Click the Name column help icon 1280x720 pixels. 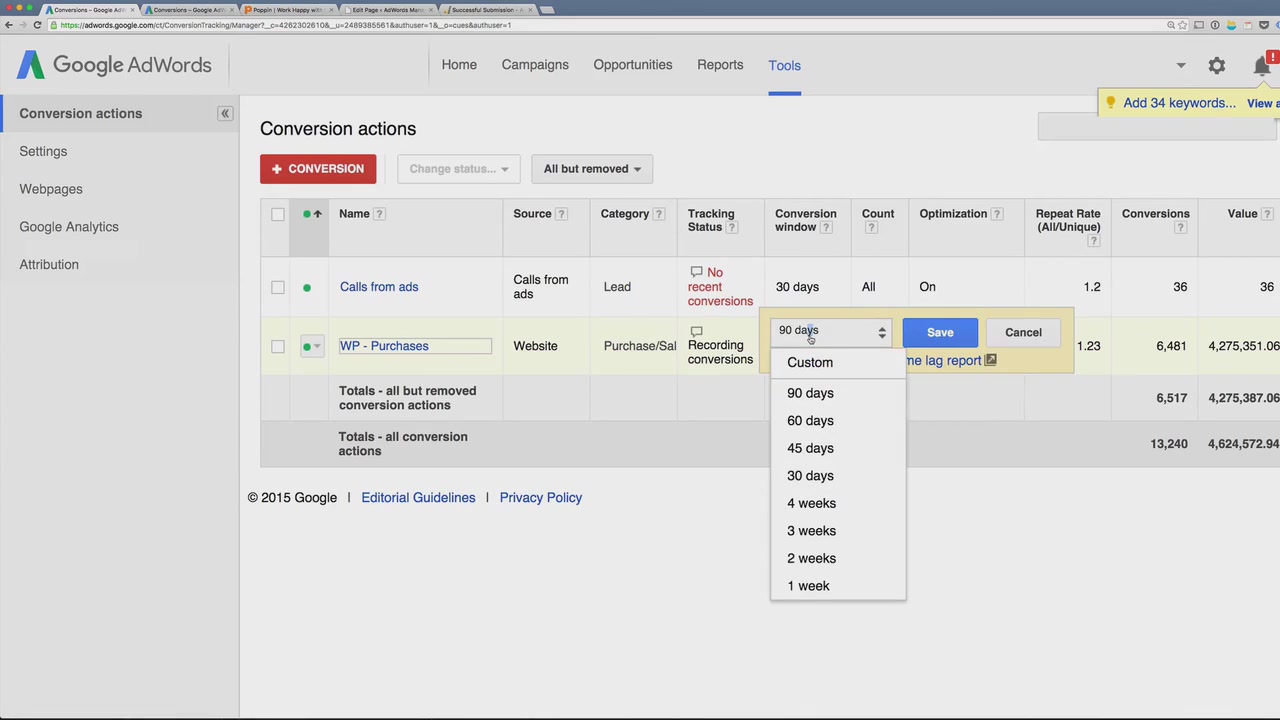[379, 214]
